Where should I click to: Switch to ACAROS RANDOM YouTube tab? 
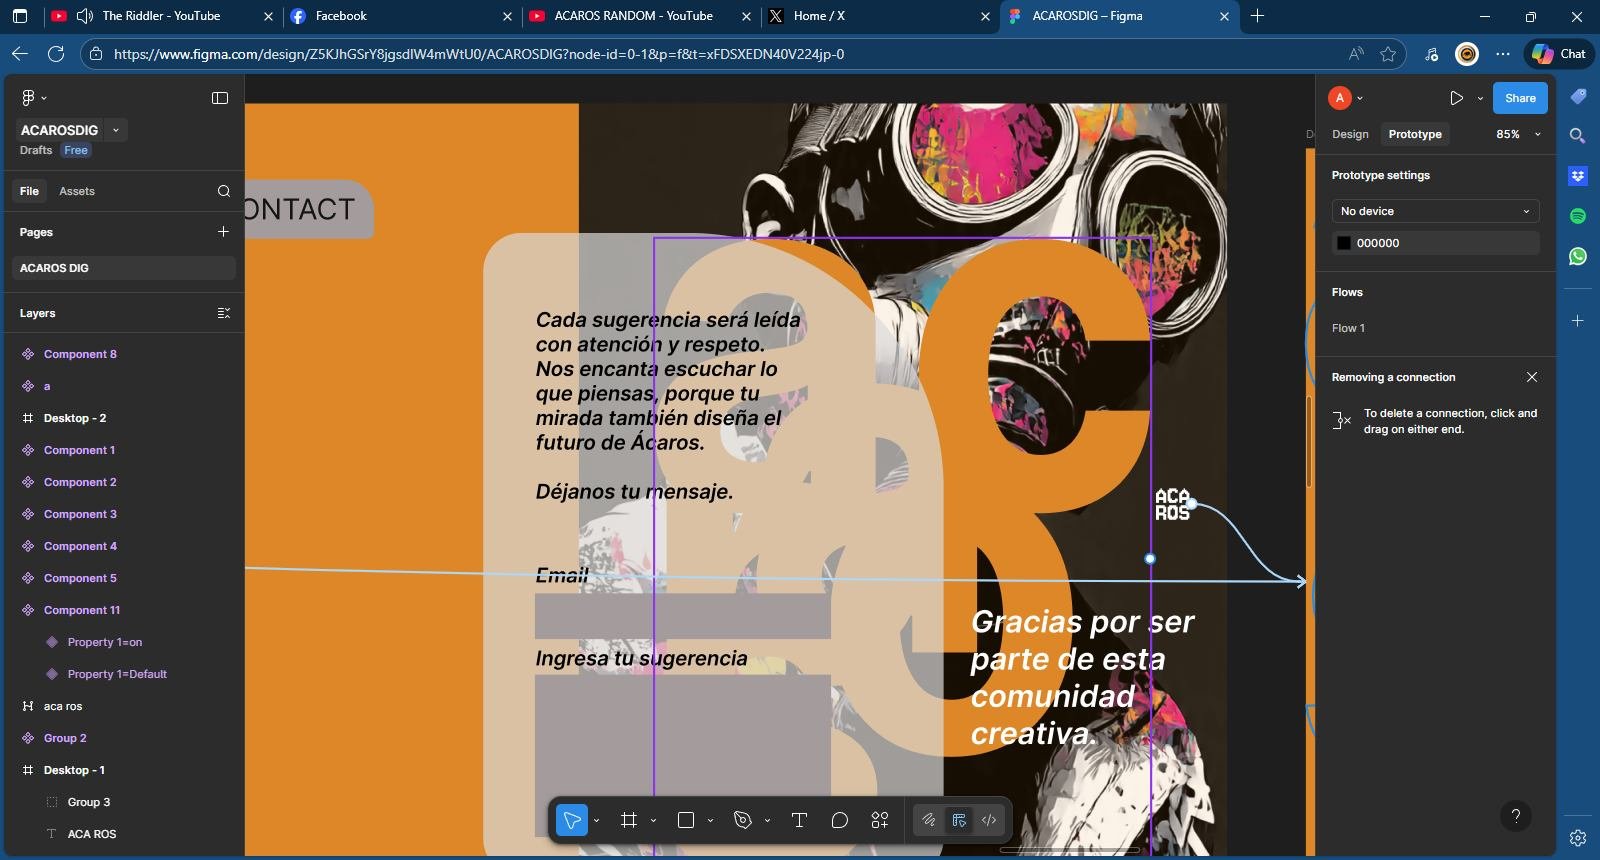(x=640, y=16)
